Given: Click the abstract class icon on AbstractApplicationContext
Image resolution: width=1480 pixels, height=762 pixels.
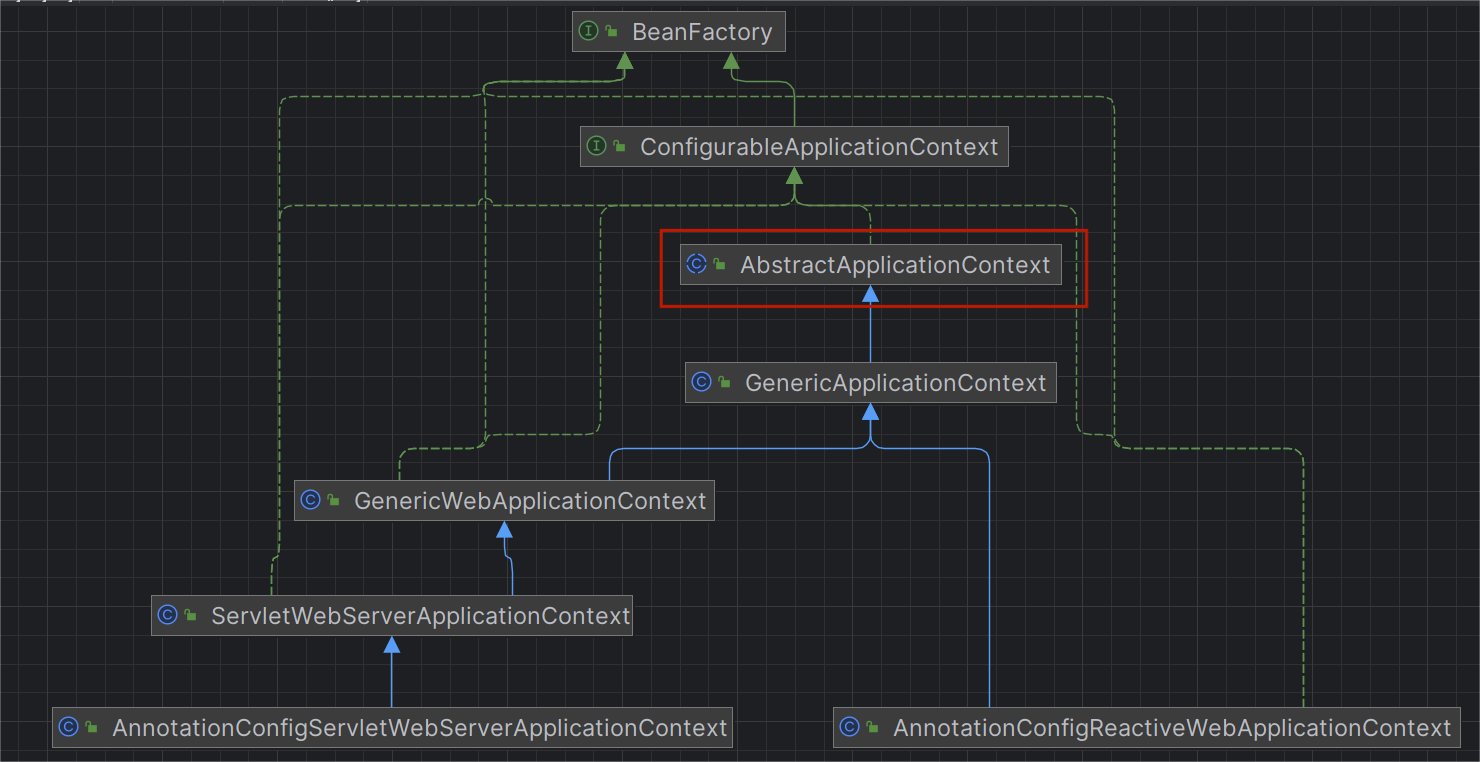Looking at the screenshot, I should click(697, 264).
